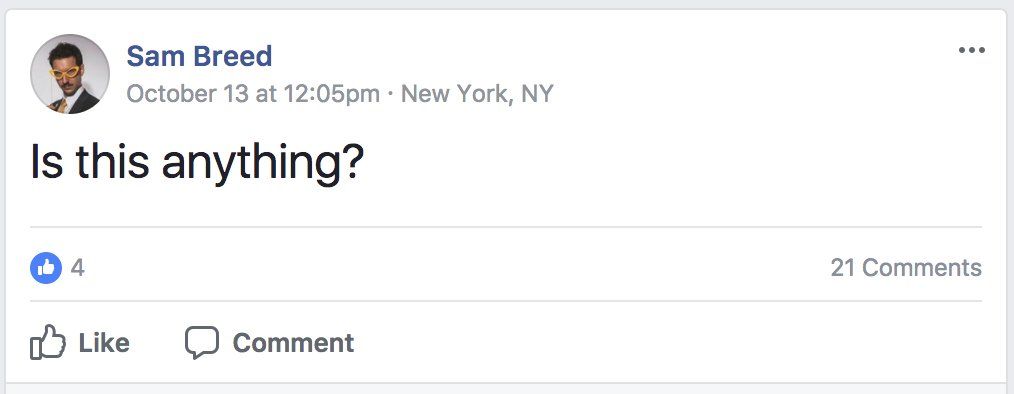Click the Comment text label
This screenshot has width=1014, height=394.
coord(294,343)
